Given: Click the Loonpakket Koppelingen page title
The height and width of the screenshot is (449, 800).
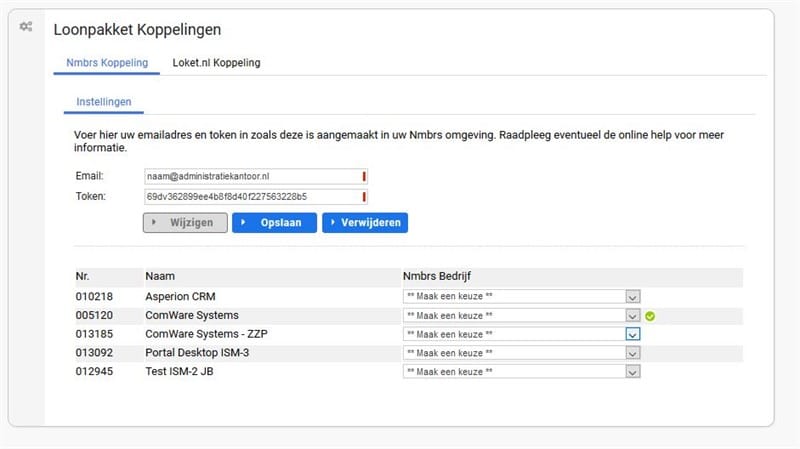Looking at the screenshot, I should [137, 30].
